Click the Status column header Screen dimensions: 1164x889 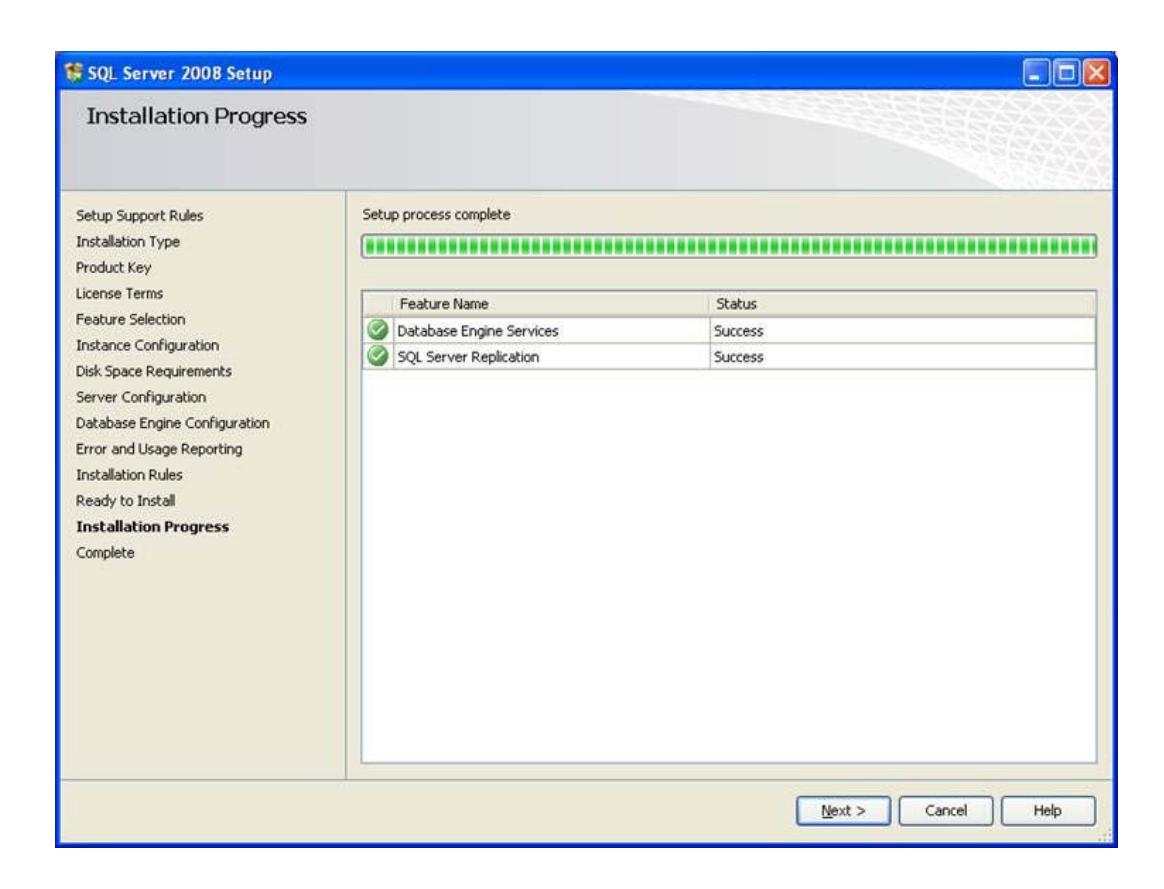coord(902,304)
